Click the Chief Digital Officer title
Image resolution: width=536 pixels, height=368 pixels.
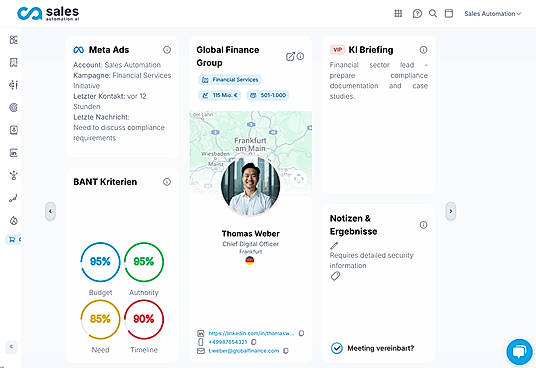coord(251,244)
